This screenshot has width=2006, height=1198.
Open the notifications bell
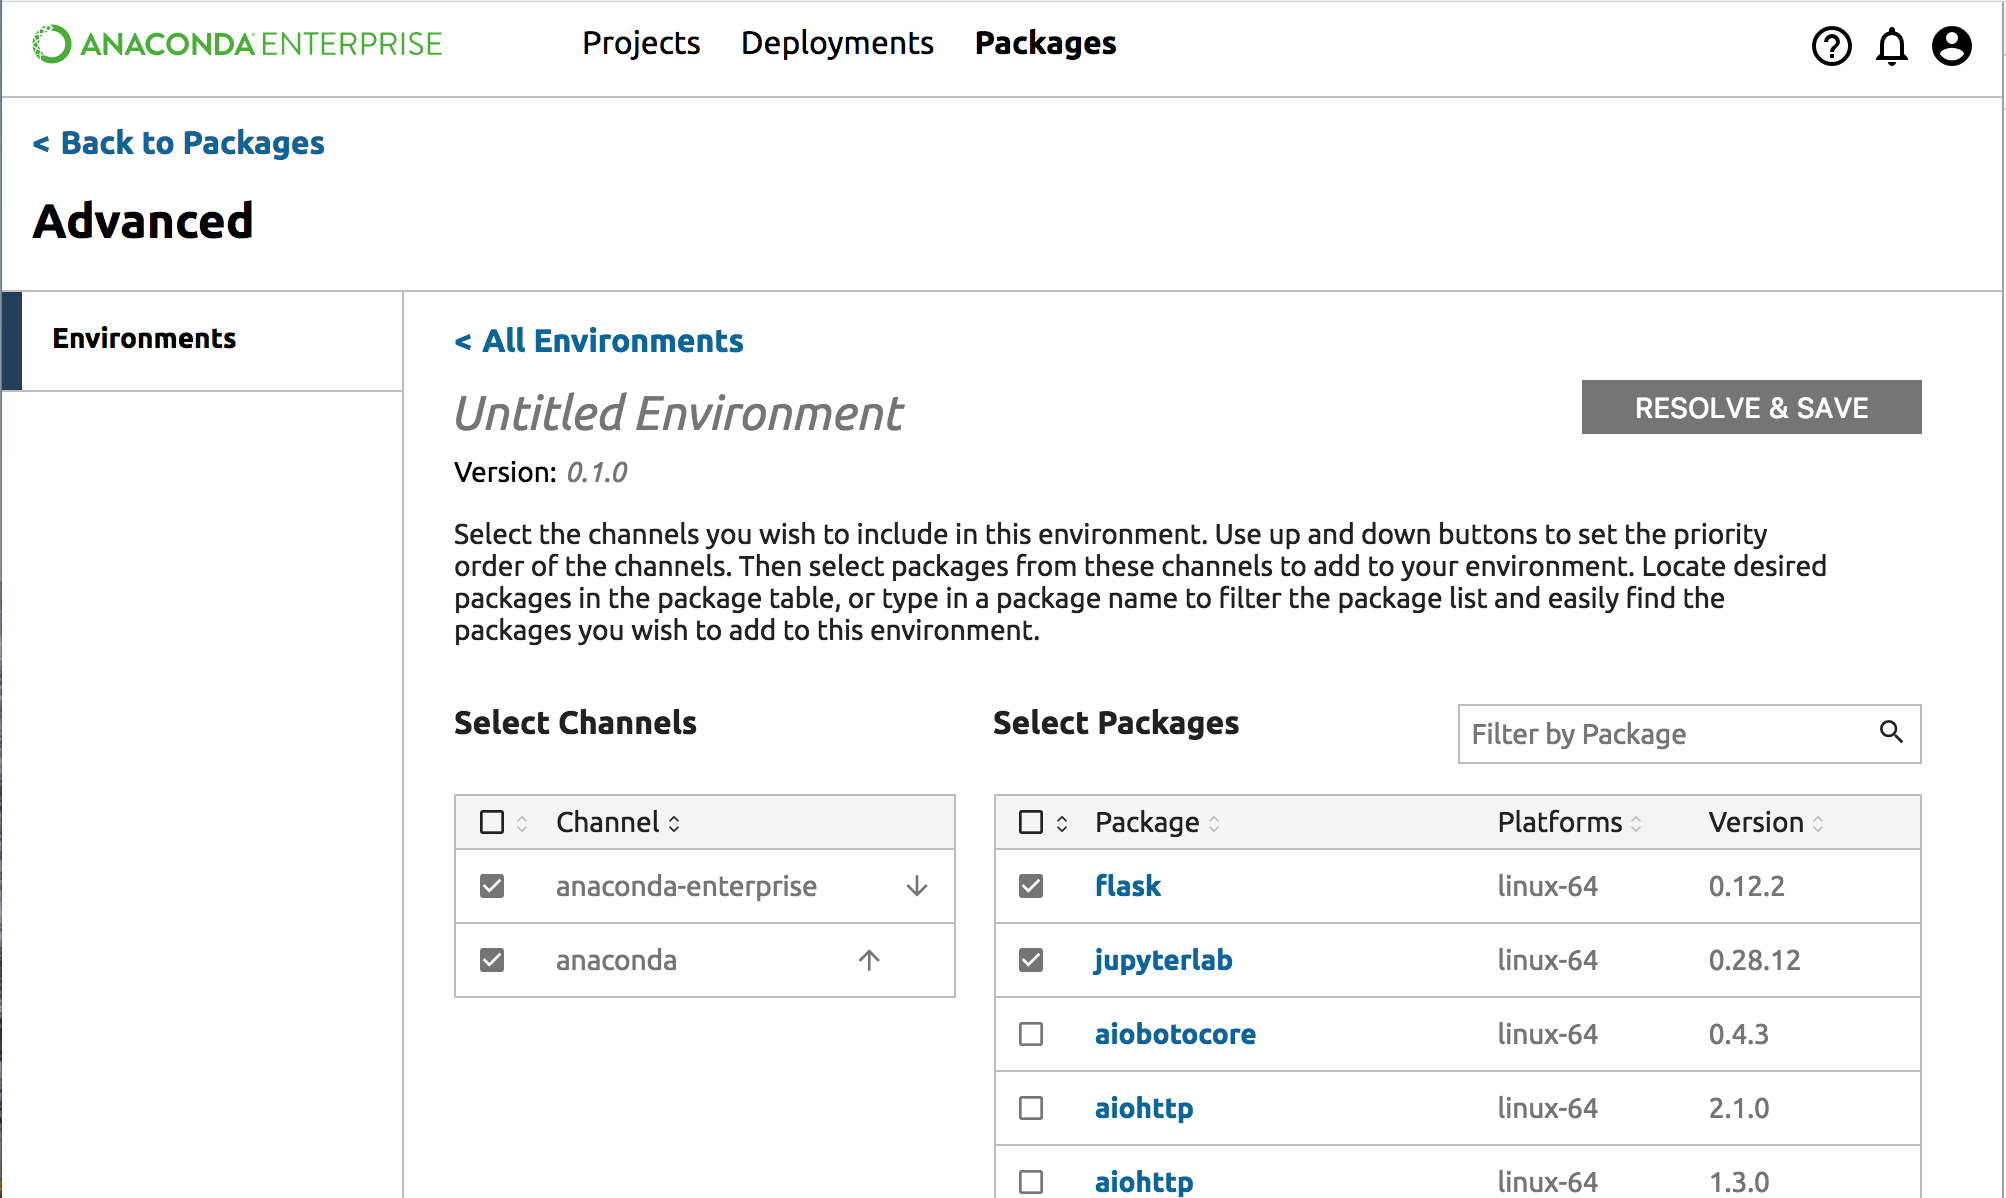(x=1891, y=46)
